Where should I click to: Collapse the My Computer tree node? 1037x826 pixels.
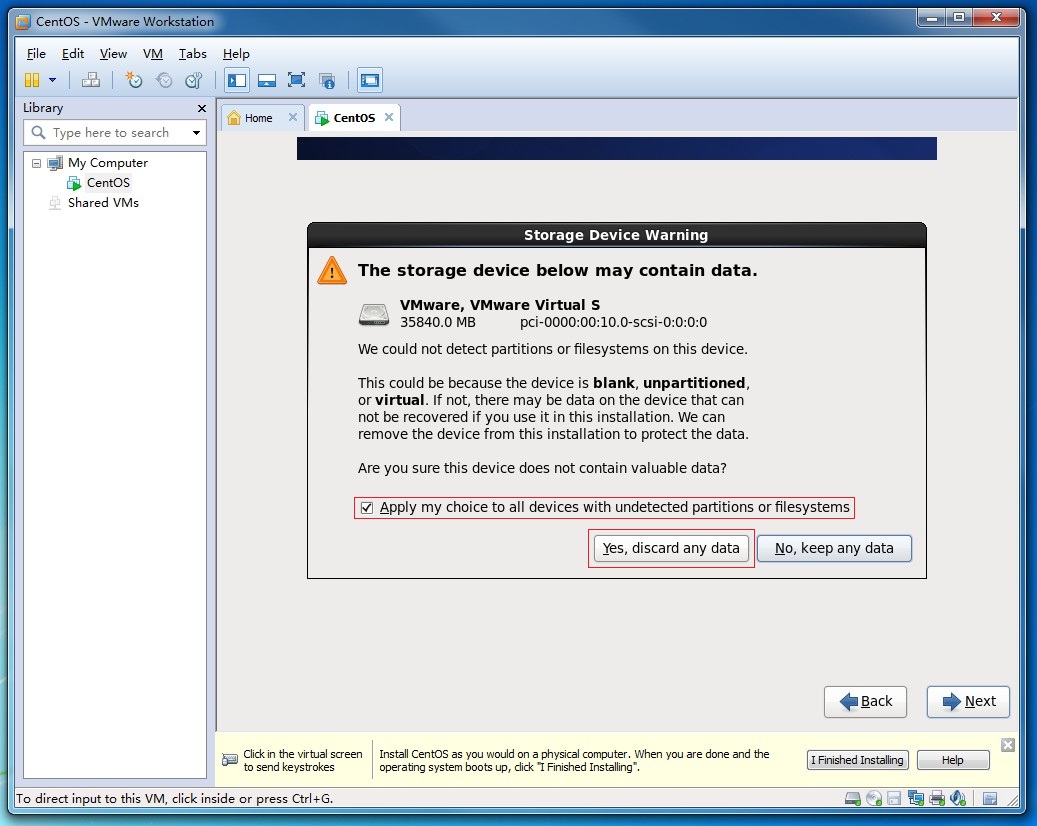[x=37, y=163]
